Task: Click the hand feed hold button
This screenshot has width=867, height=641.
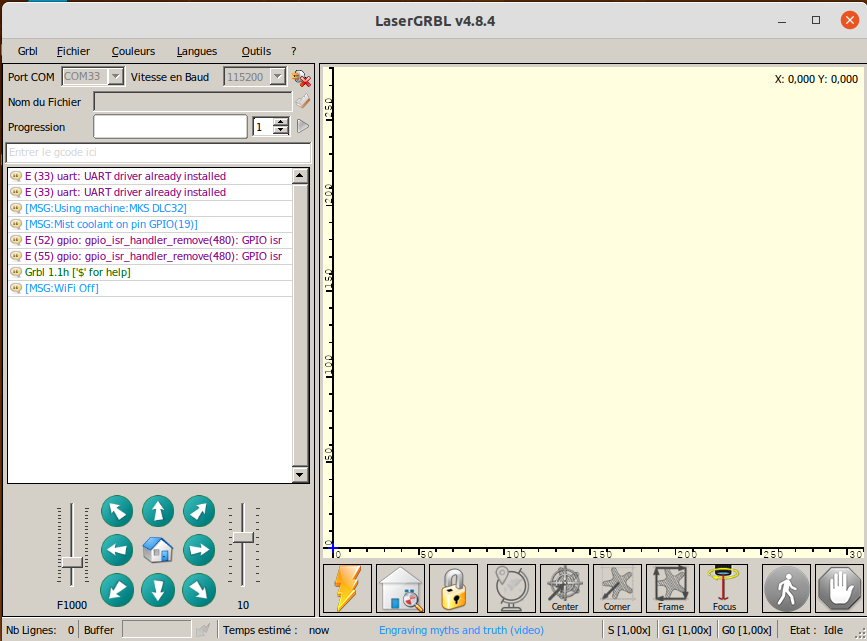Action: (x=839, y=588)
